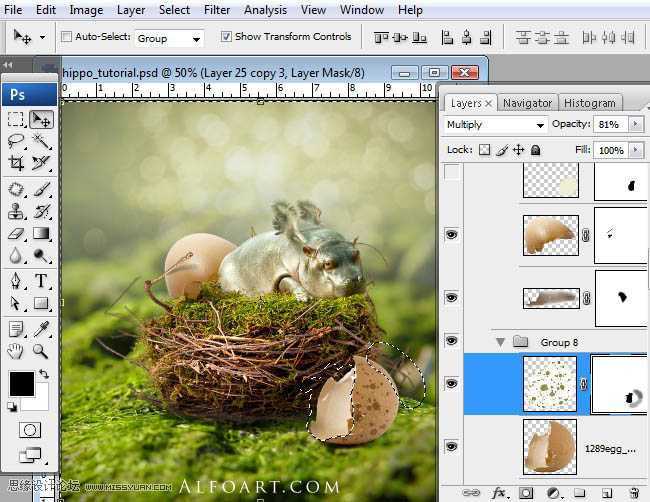Choose the Eraser tool
Screen dimensions: 650x502
point(16,234)
